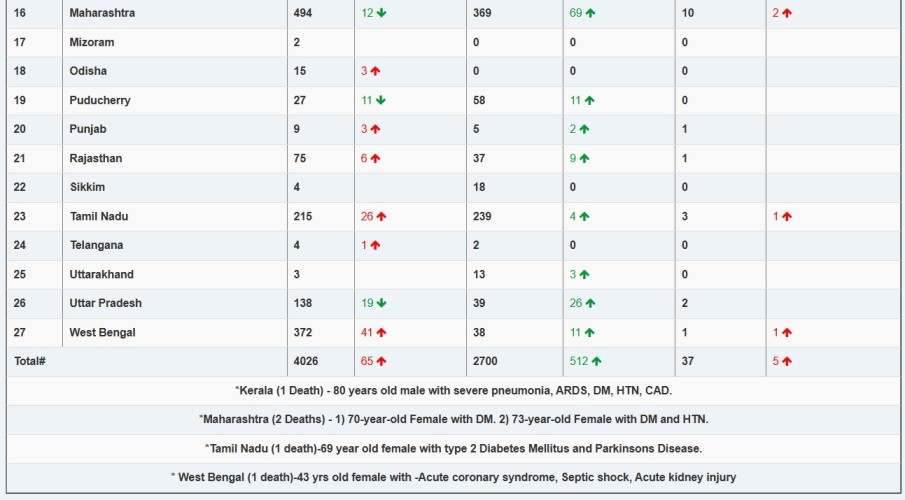Image resolution: width=905 pixels, height=500 pixels.
Task: Click the red up arrow beside Tamil Nadu's 26
Action: click(381, 216)
